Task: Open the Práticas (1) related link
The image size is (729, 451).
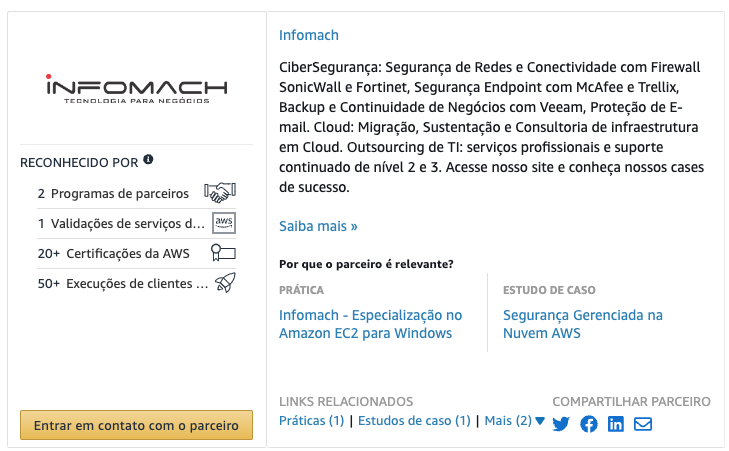Action: click(311, 421)
